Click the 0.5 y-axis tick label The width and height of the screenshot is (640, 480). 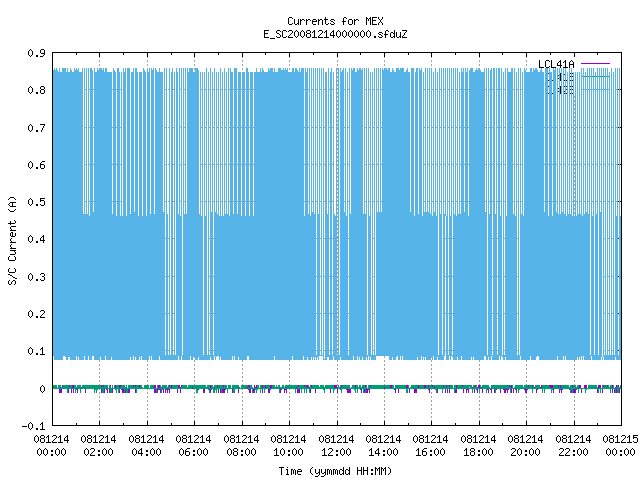tap(36, 202)
